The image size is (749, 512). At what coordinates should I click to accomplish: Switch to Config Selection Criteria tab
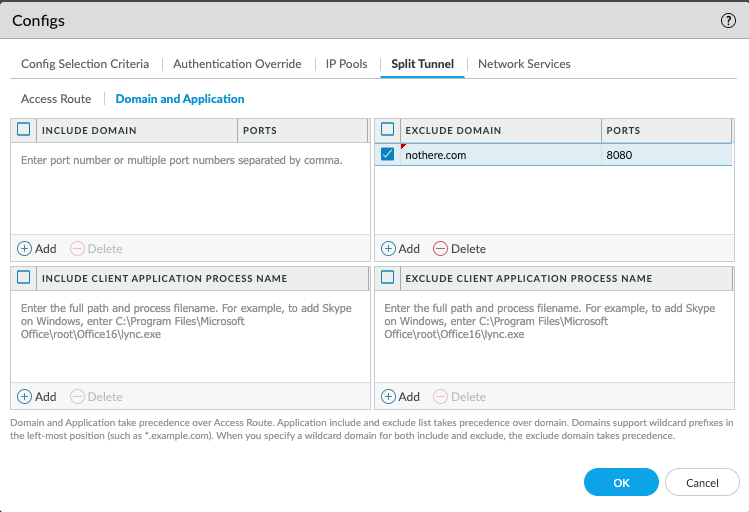point(85,64)
